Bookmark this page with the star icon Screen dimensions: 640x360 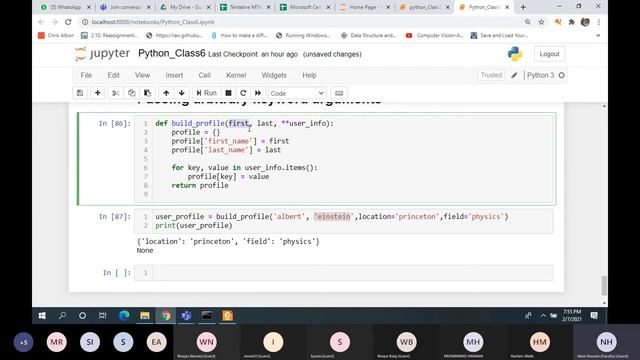[x=541, y=22]
